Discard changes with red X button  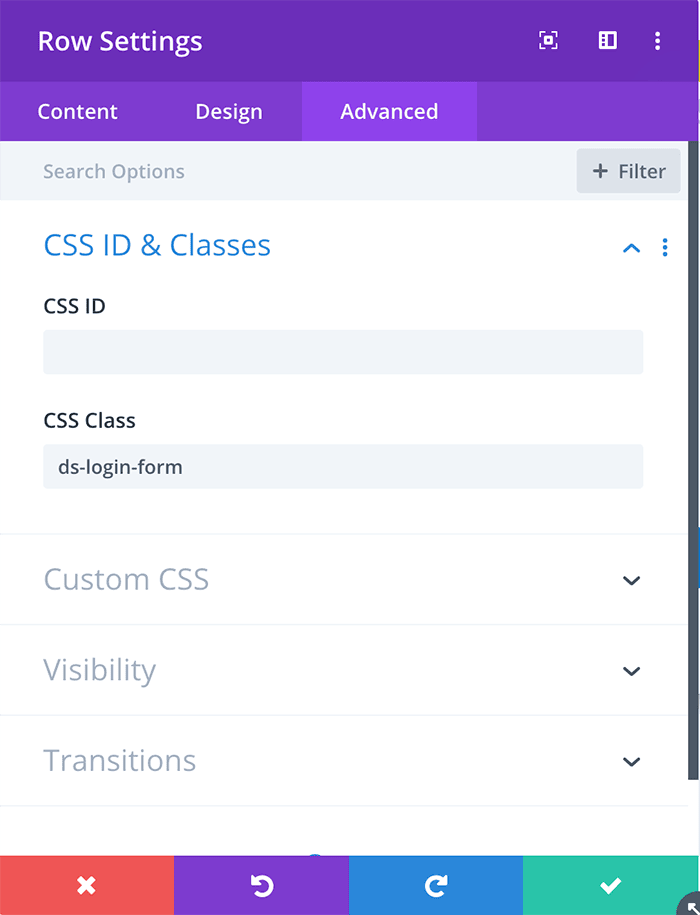[x=87, y=885]
